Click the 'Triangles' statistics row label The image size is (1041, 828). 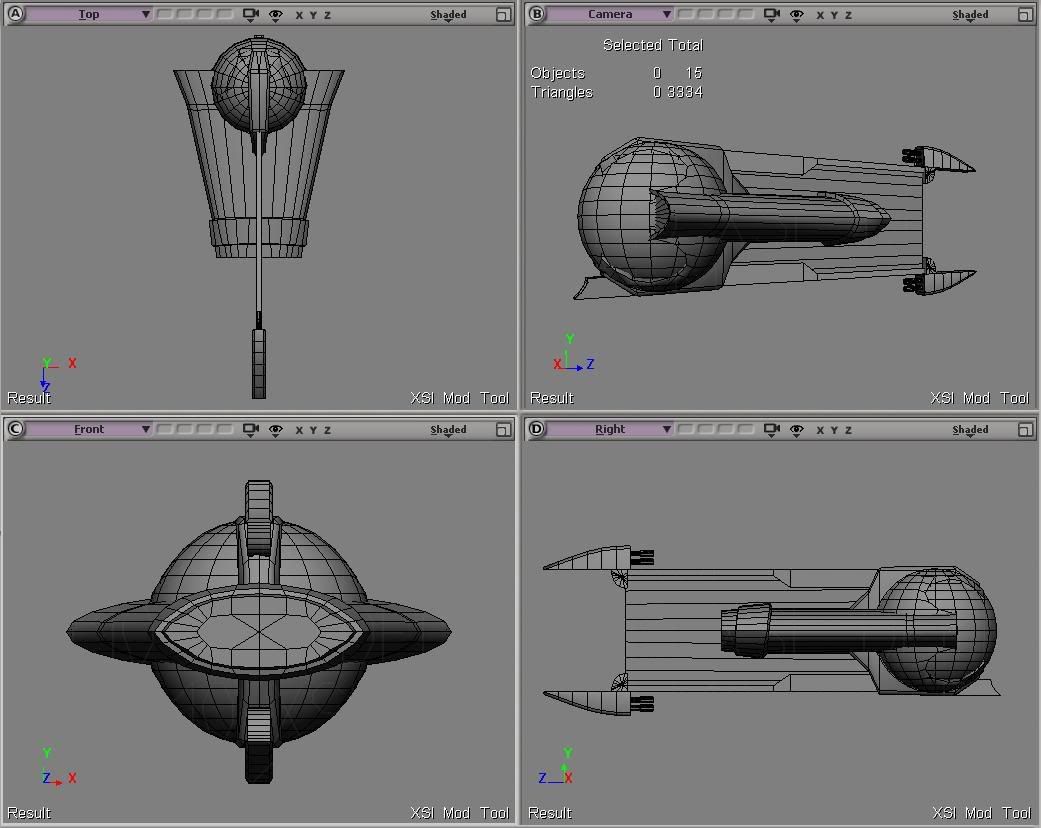click(x=561, y=92)
